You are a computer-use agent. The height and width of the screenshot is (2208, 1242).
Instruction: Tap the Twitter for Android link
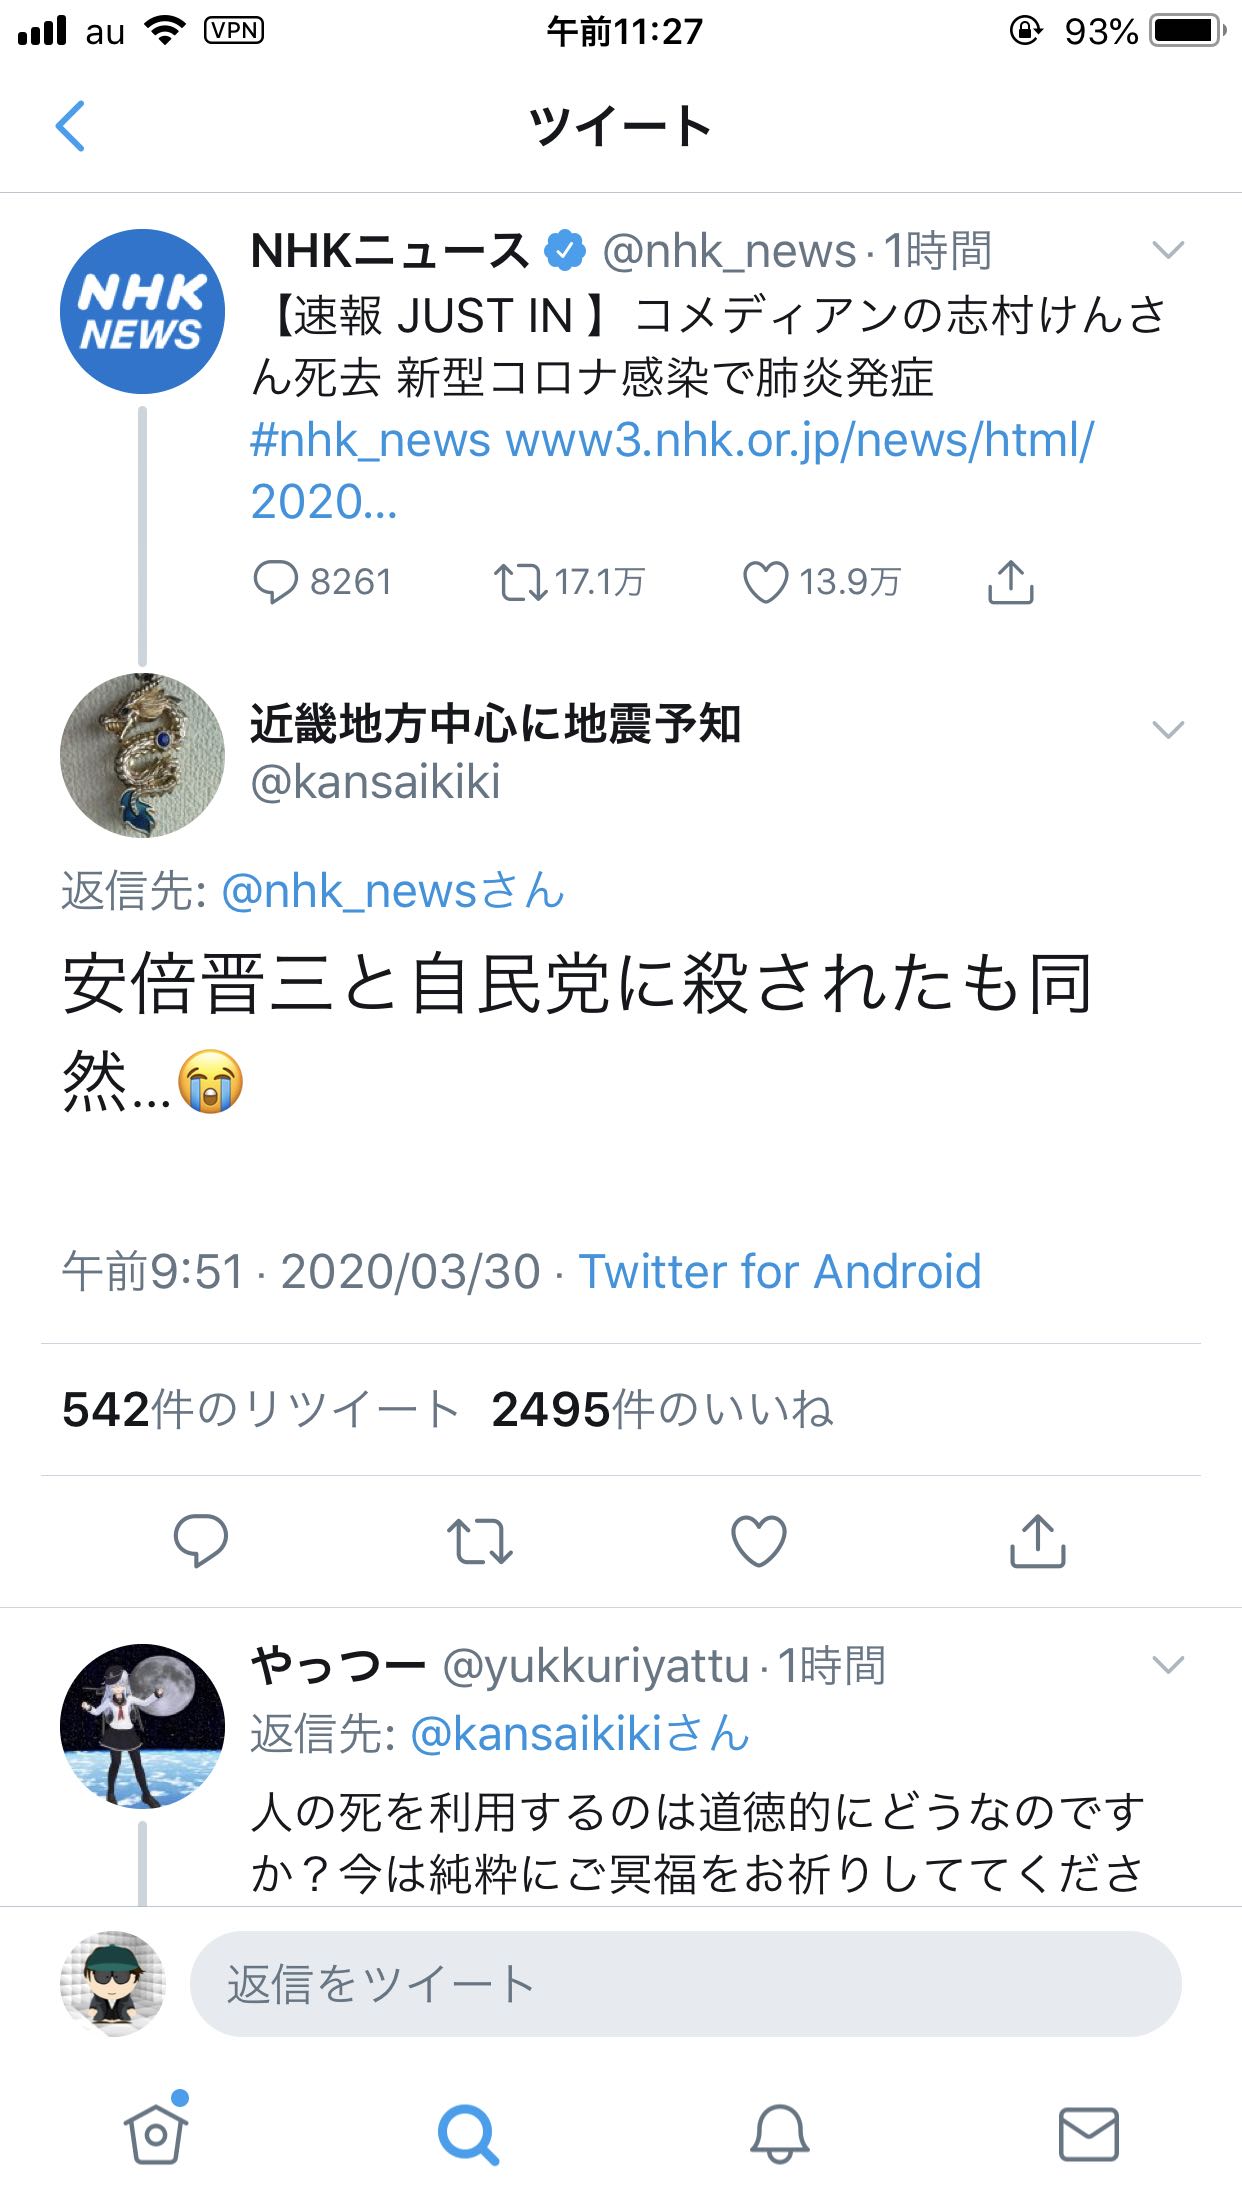(x=780, y=1272)
